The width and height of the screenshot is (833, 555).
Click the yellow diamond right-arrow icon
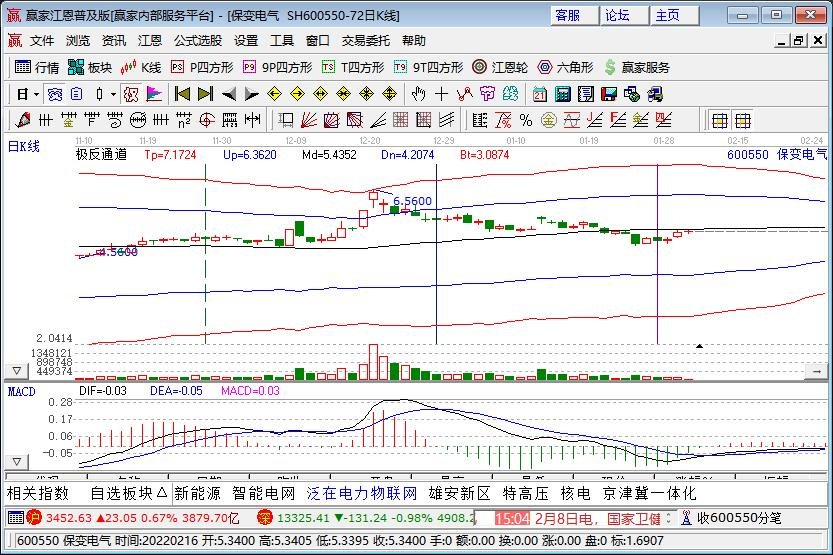[x=298, y=94]
